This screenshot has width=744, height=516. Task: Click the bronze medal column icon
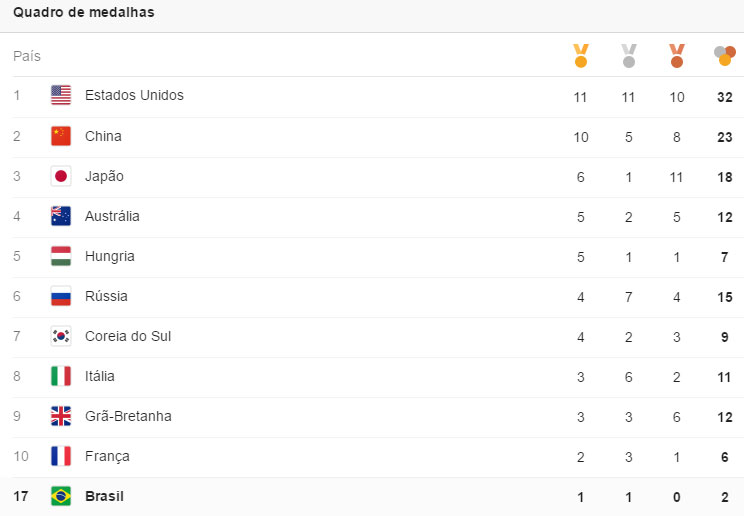coord(677,55)
